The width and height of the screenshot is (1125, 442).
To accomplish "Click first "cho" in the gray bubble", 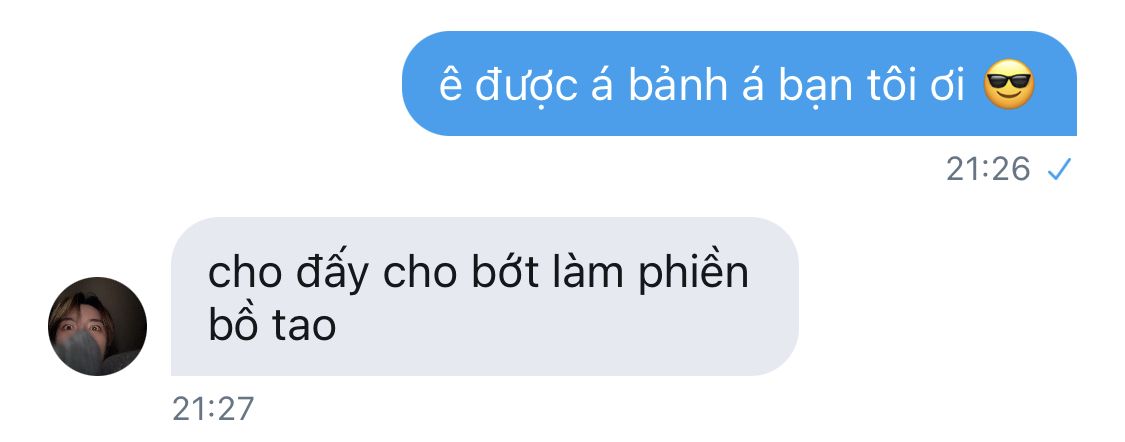I will pyautogui.click(x=245, y=275).
